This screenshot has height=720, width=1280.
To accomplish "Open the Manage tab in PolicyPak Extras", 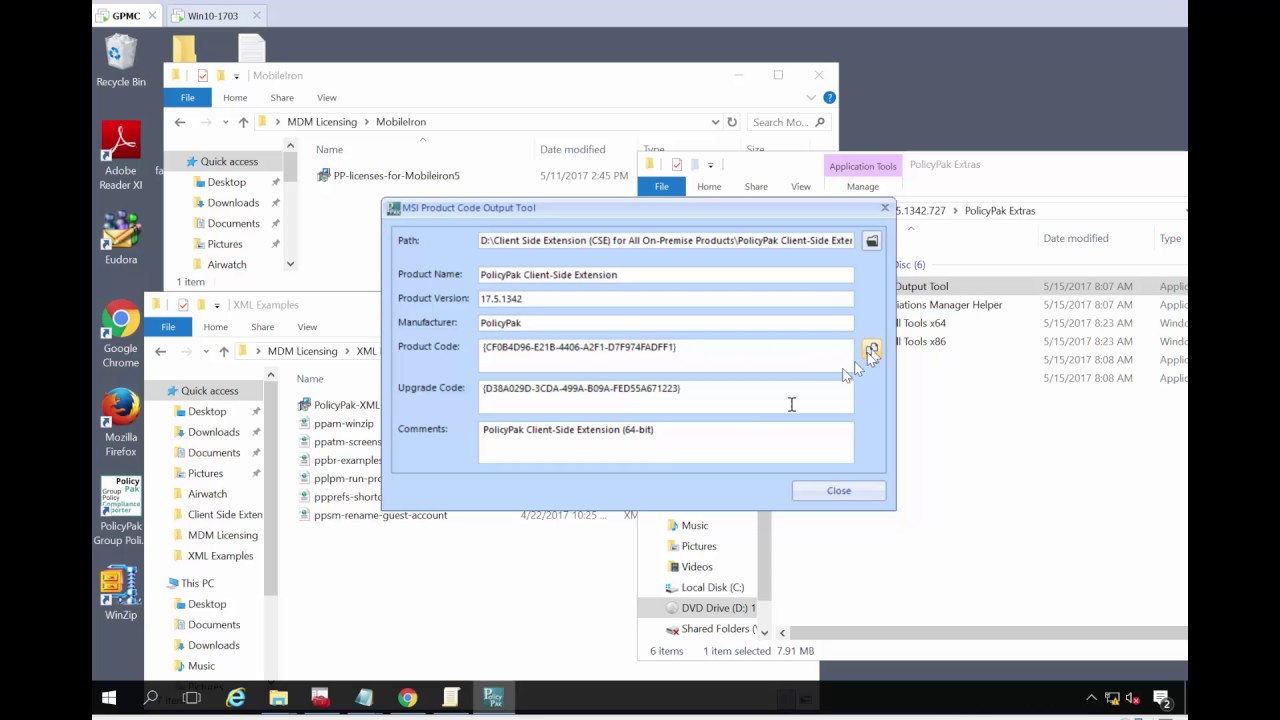I will 863,187.
